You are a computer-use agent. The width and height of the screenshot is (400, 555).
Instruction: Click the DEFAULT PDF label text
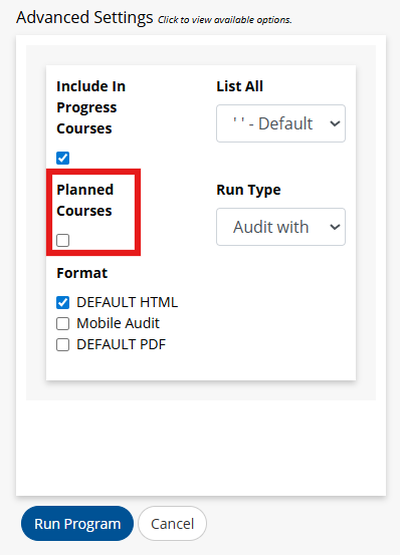click(121, 344)
